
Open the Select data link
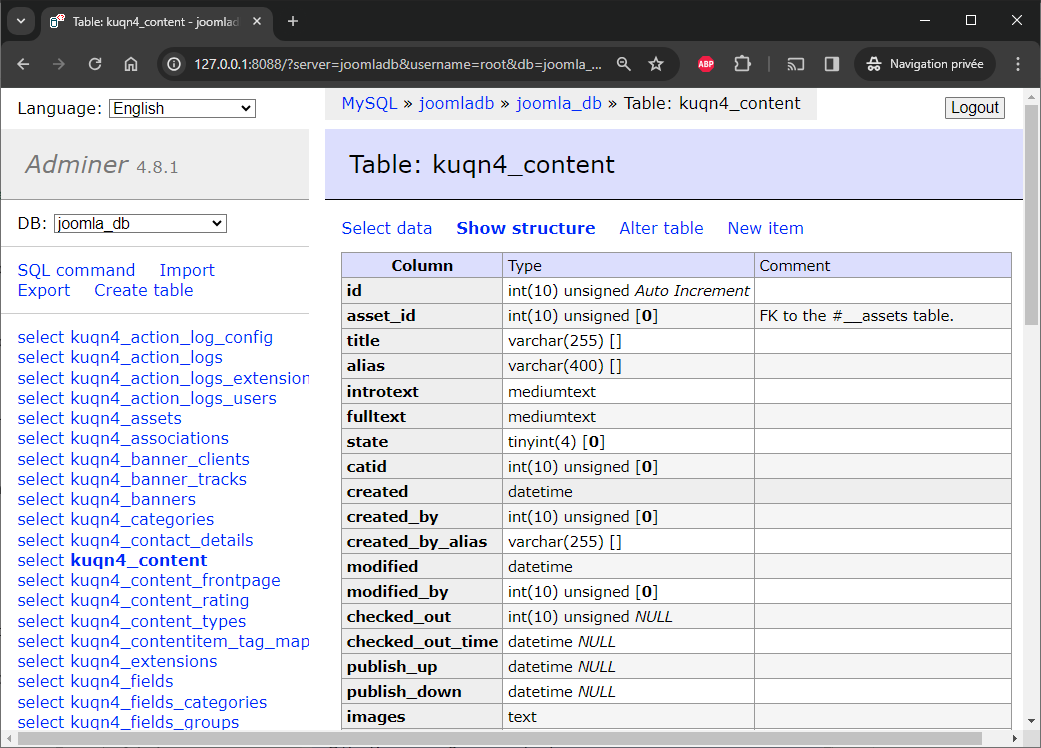(387, 228)
